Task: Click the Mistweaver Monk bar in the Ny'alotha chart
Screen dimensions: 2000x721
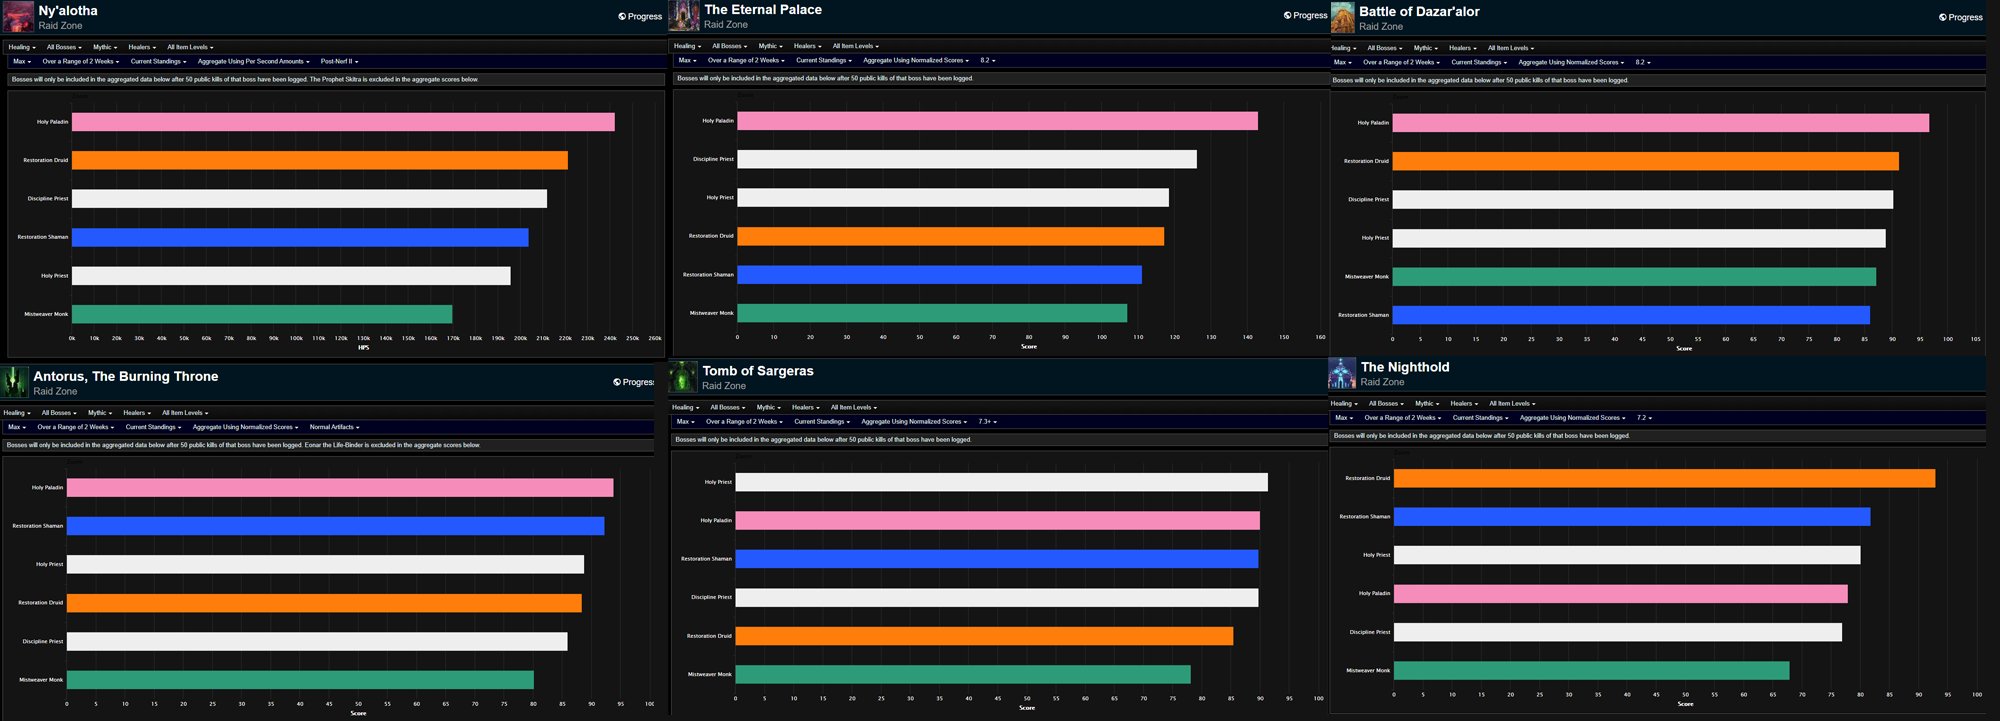Action: (x=262, y=314)
